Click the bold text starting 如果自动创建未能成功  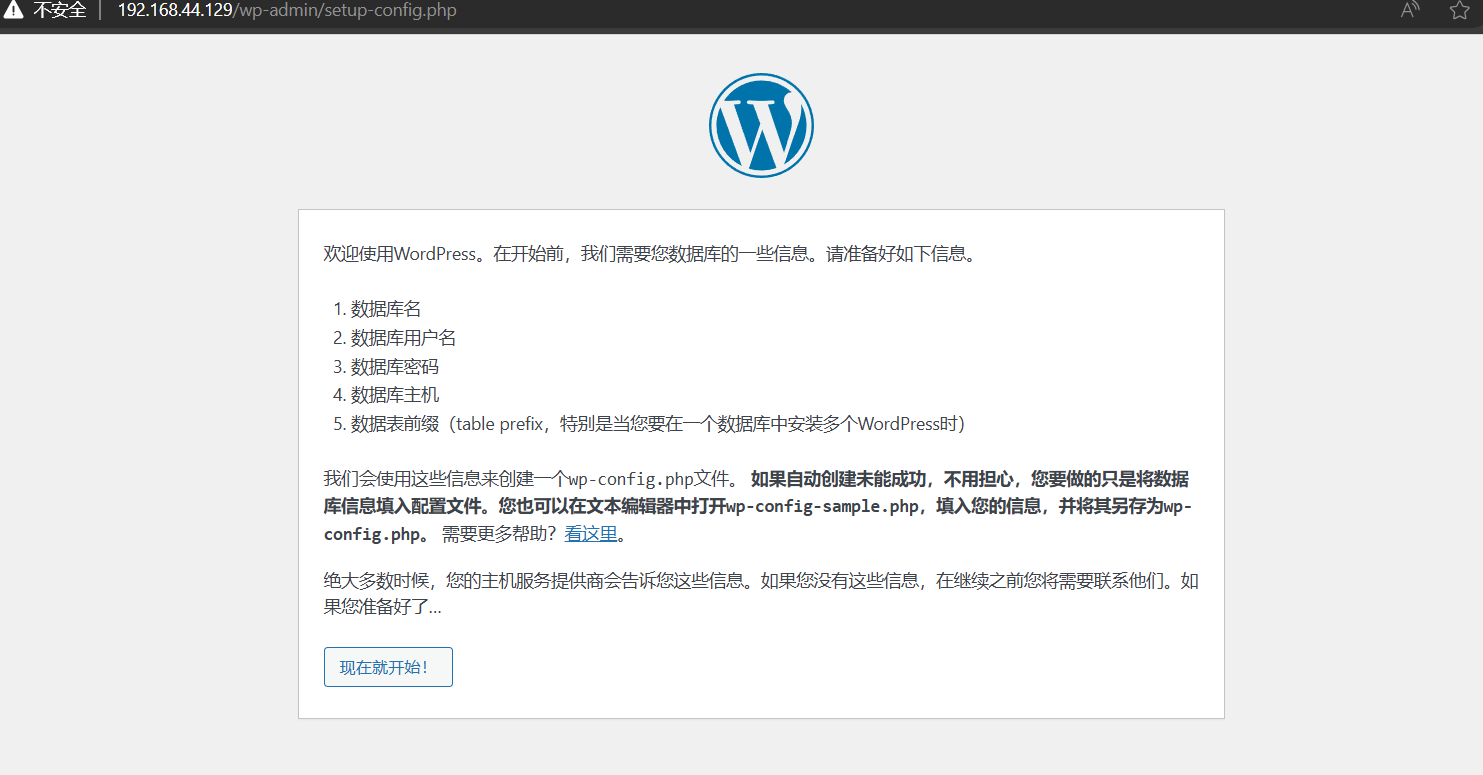click(x=758, y=506)
